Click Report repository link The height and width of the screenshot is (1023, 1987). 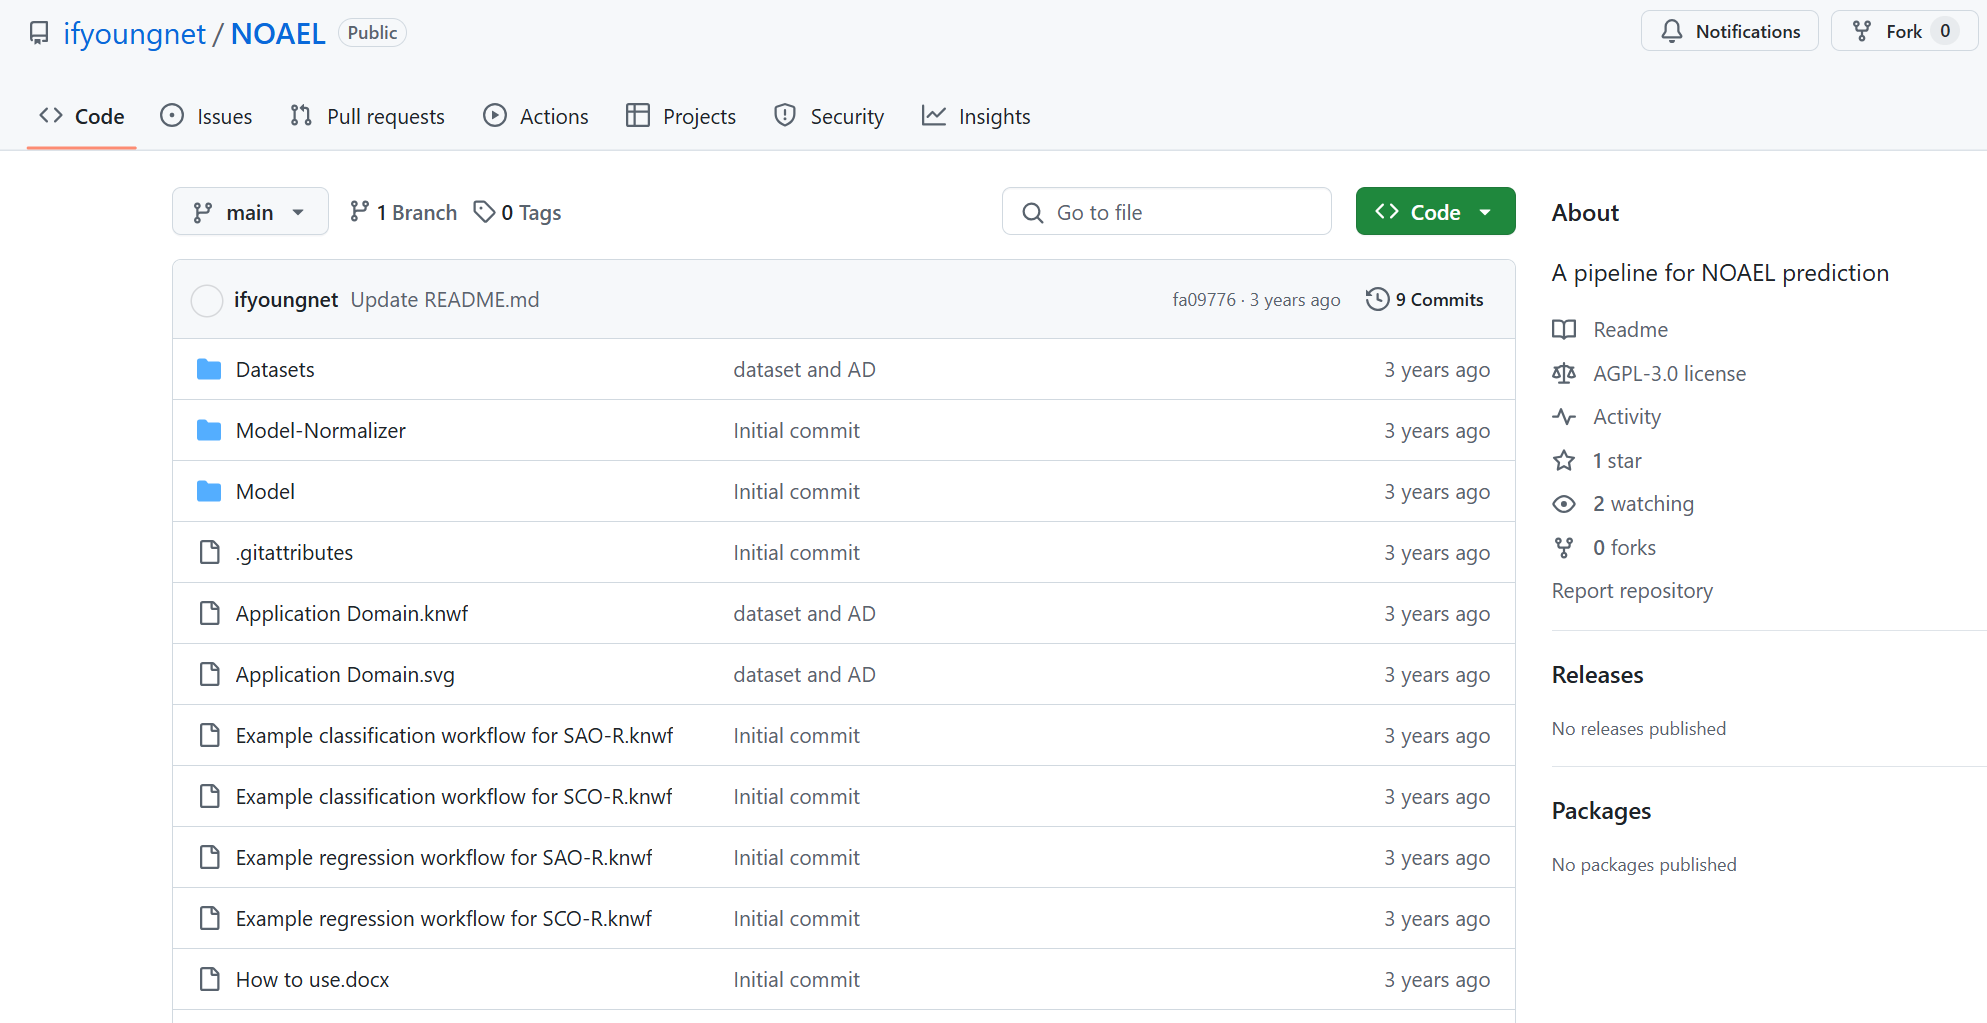(x=1632, y=591)
